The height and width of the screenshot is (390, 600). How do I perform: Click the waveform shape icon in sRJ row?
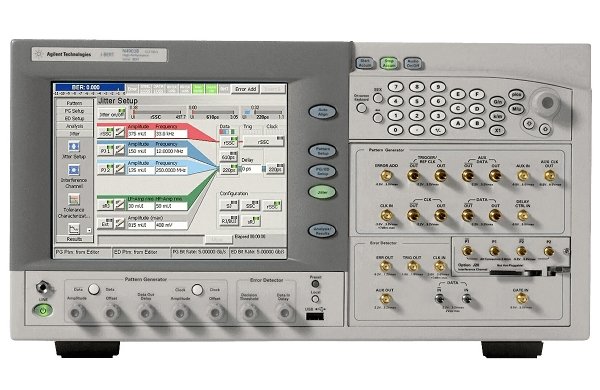click(x=120, y=205)
